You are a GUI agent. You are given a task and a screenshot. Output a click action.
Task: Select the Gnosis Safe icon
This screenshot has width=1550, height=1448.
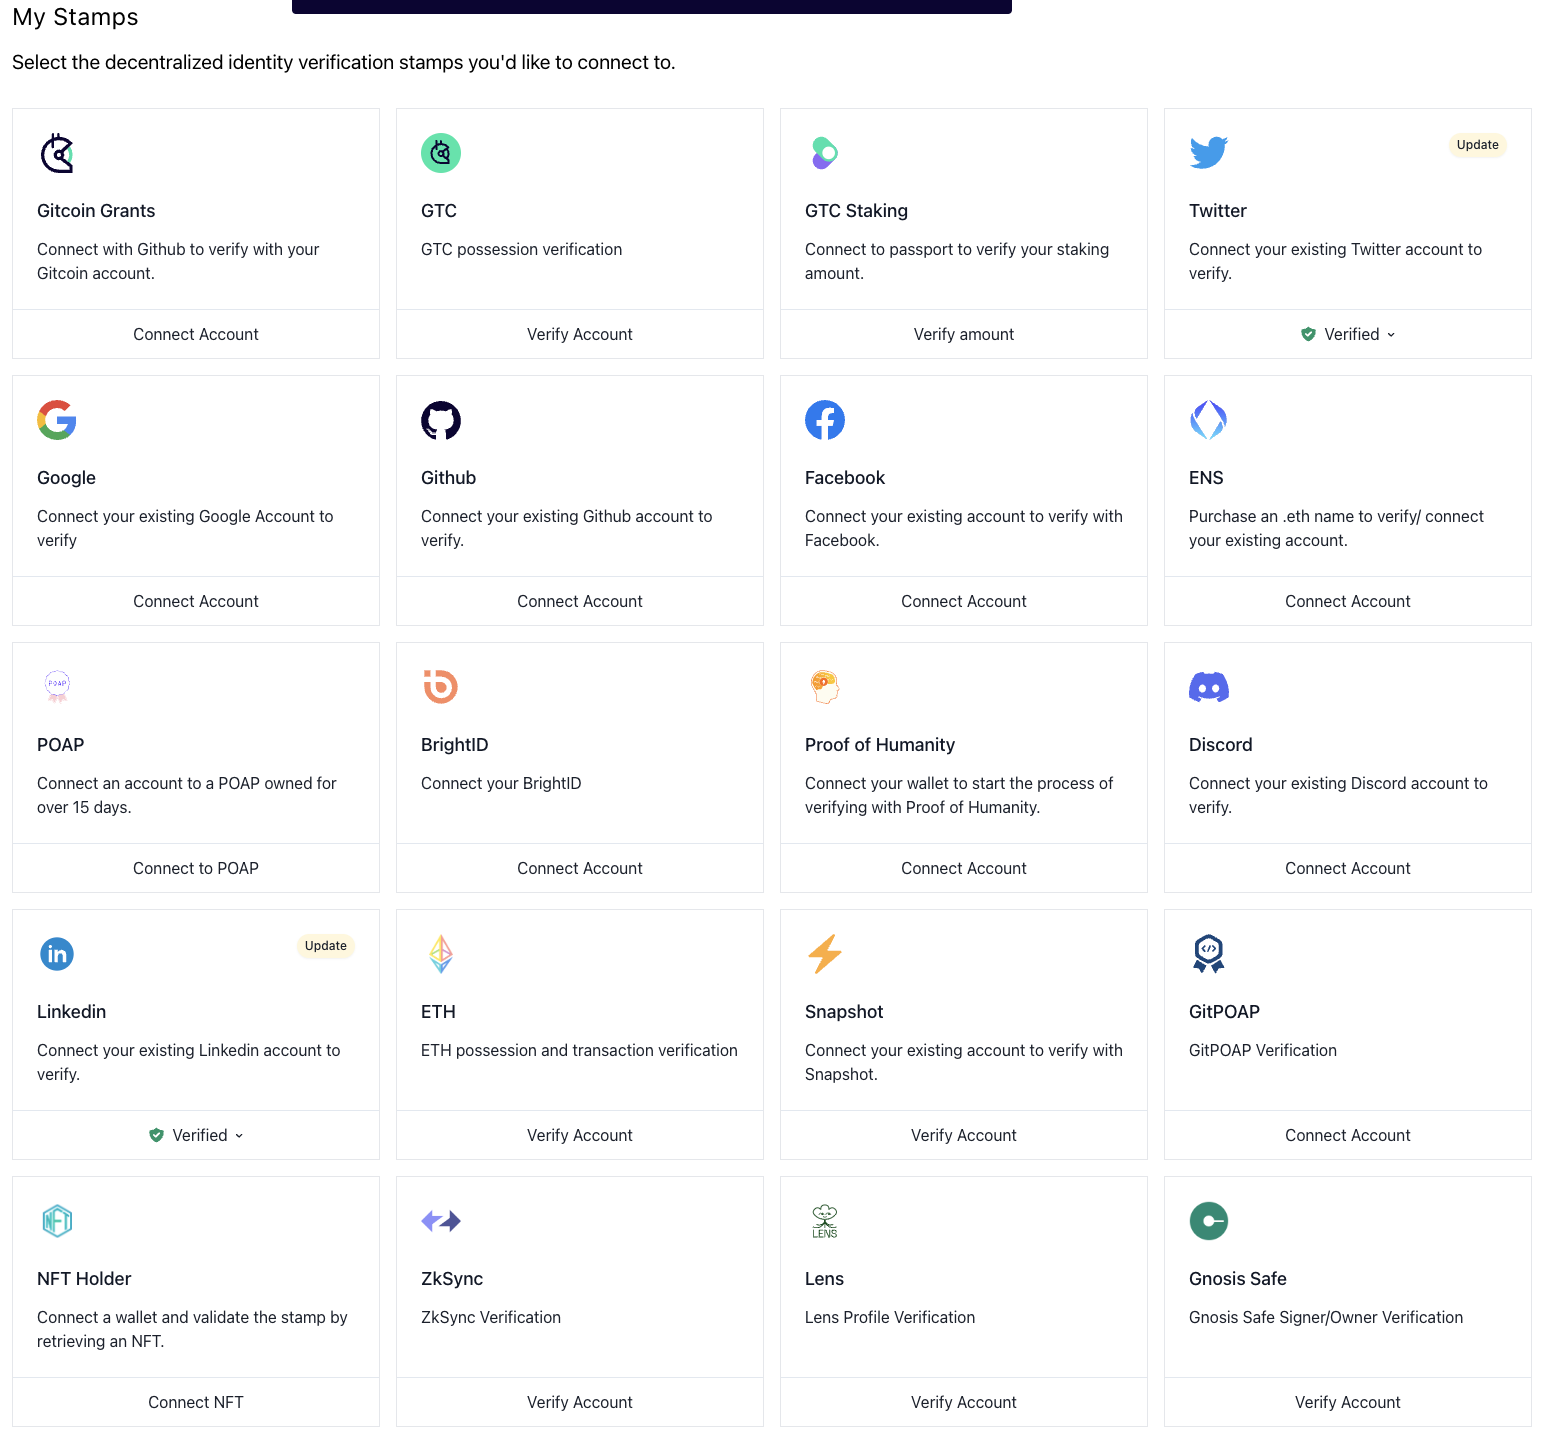[x=1208, y=1221]
